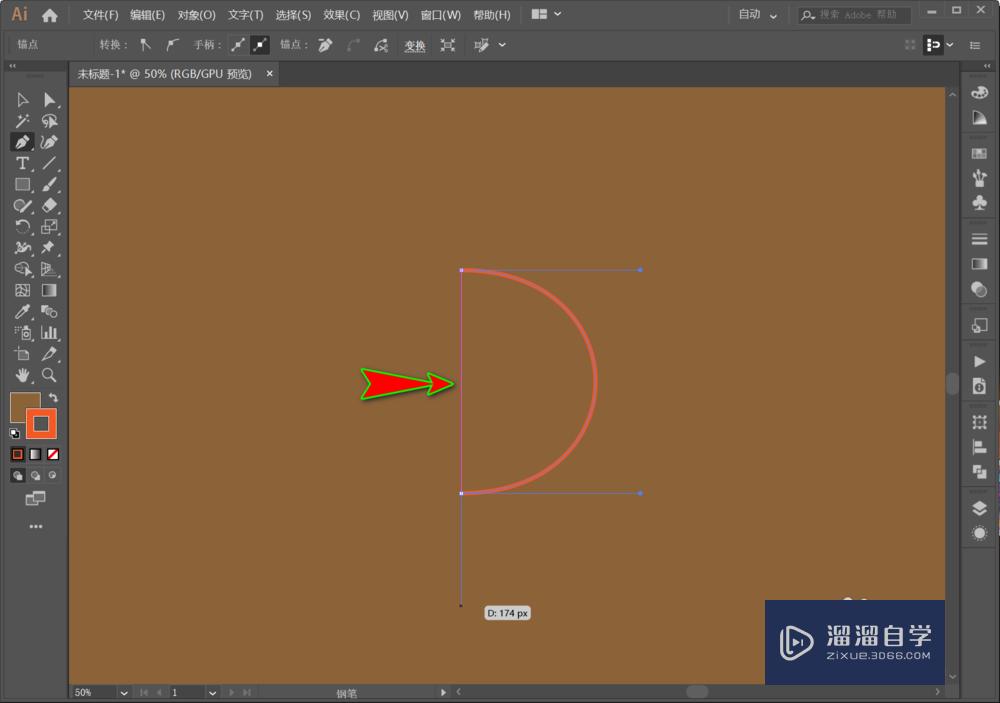Open the Layers panel icon
The height and width of the screenshot is (703, 1000).
coord(979,508)
